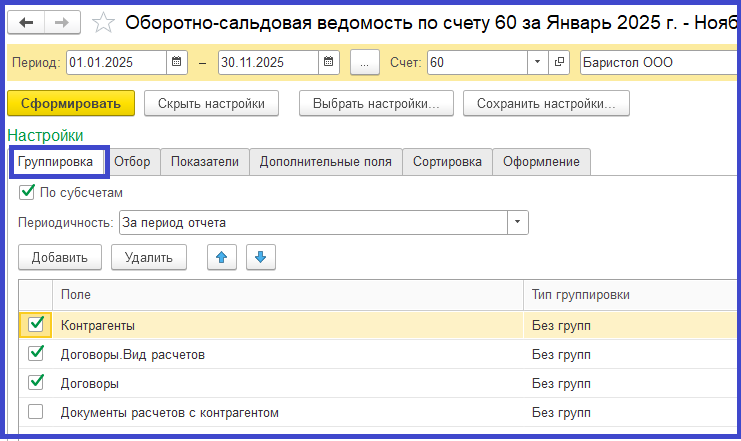Uncheck the 'Договоры.Вид расчетов' checkbox
This screenshot has width=741, height=441.
pos(36,354)
